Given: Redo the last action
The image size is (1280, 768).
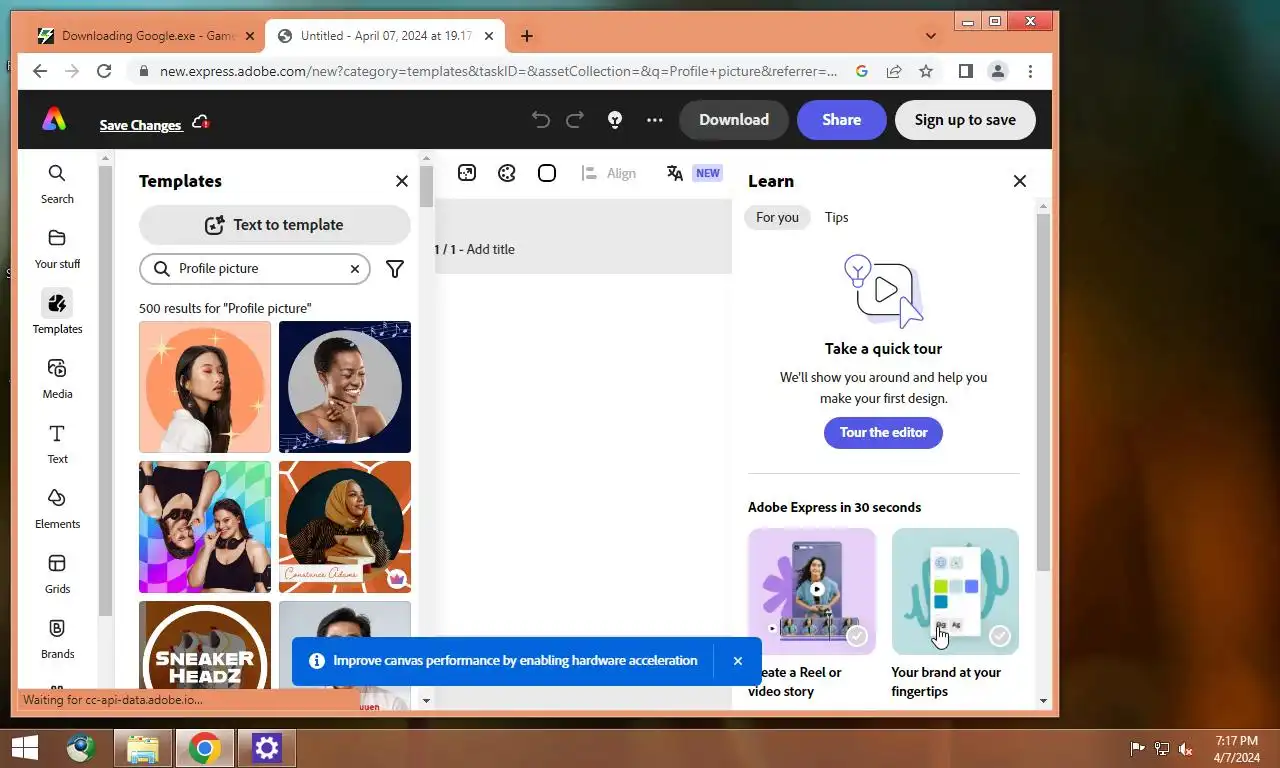Looking at the screenshot, I should tap(575, 120).
